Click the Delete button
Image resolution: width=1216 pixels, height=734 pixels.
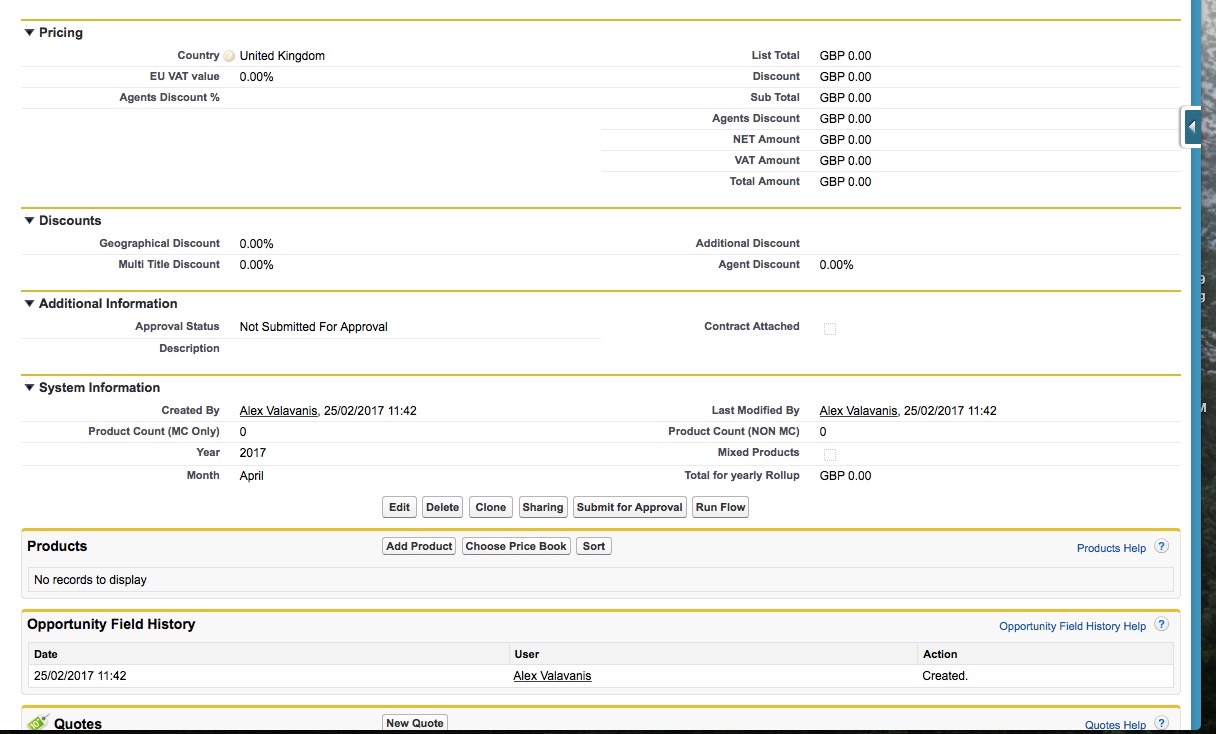click(x=442, y=507)
